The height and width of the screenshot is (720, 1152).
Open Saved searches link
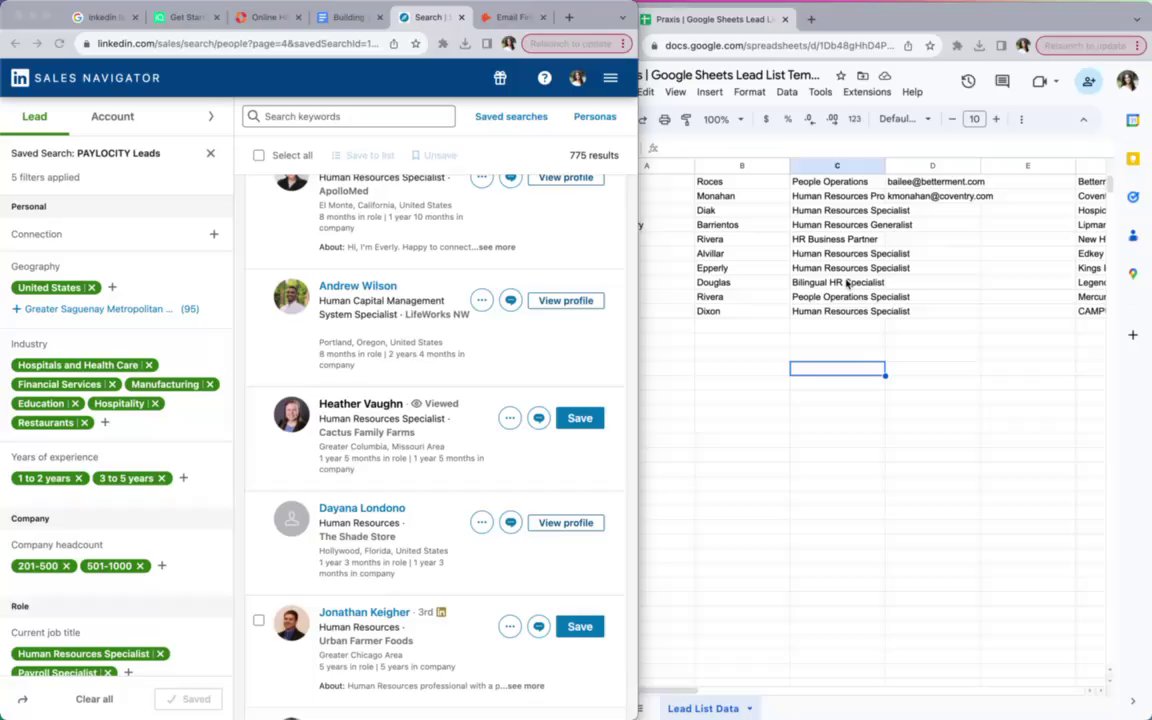click(511, 117)
